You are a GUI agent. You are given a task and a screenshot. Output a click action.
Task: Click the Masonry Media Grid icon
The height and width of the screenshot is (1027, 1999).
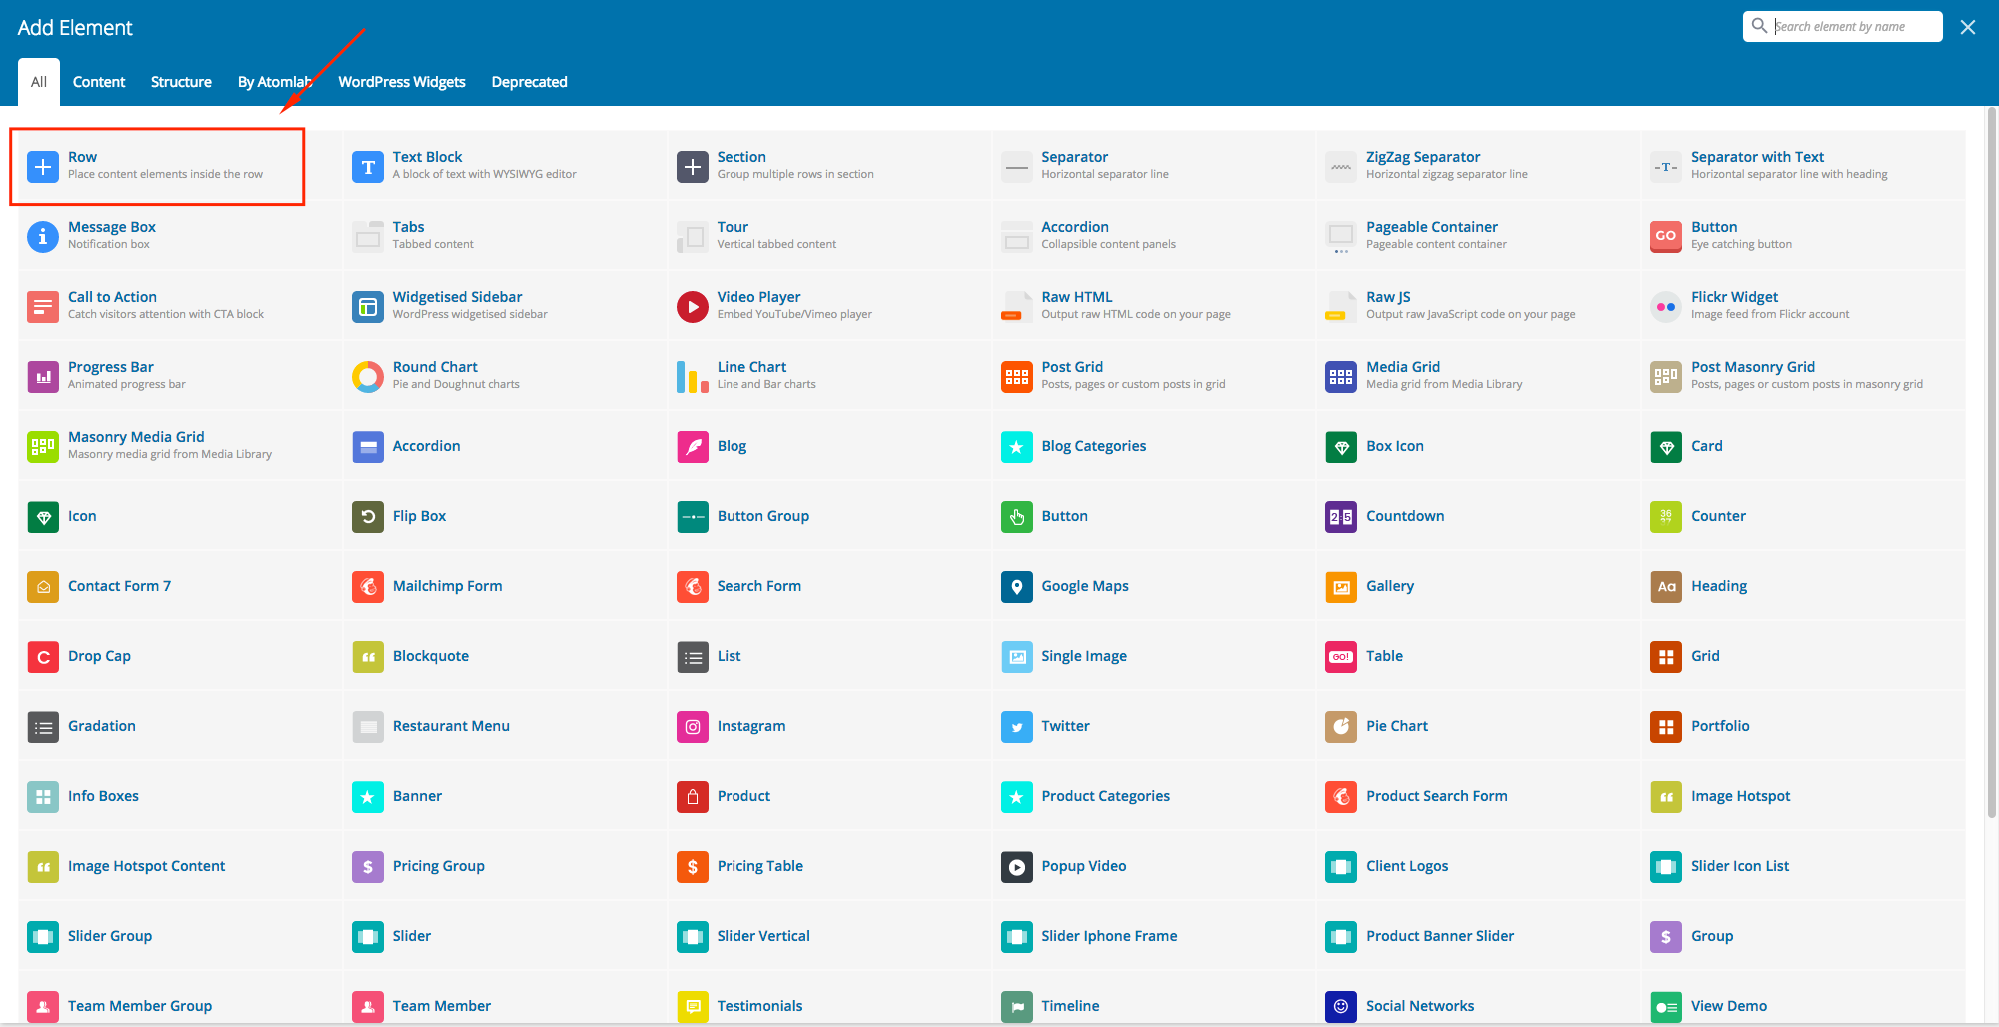[43, 446]
